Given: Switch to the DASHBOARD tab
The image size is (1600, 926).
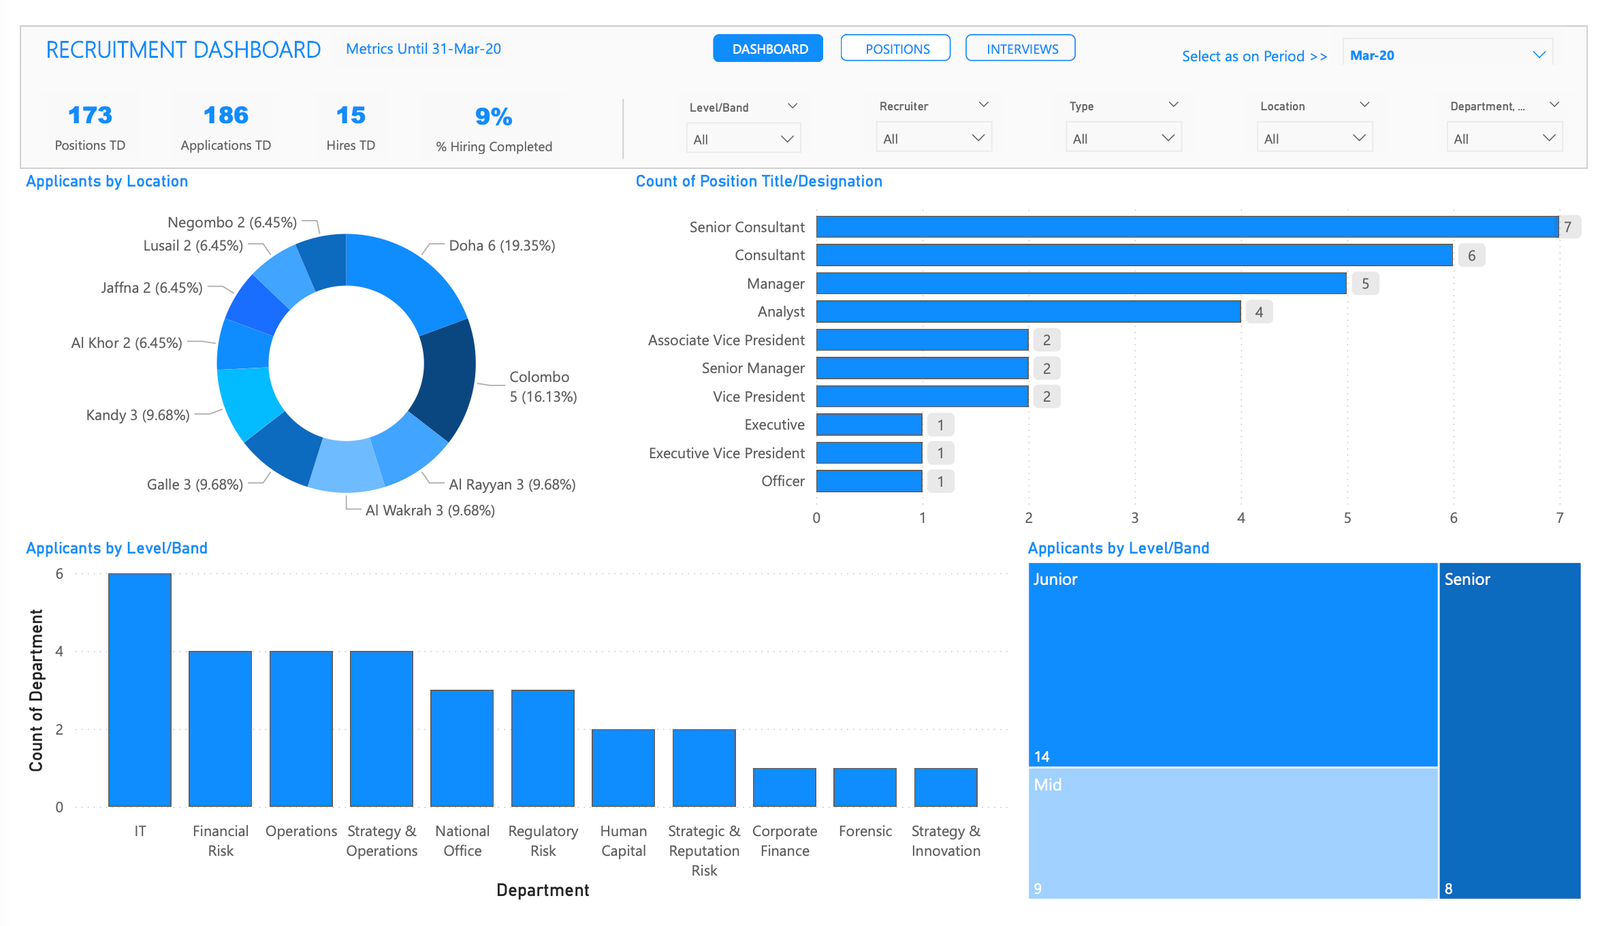Looking at the screenshot, I should (767, 47).
